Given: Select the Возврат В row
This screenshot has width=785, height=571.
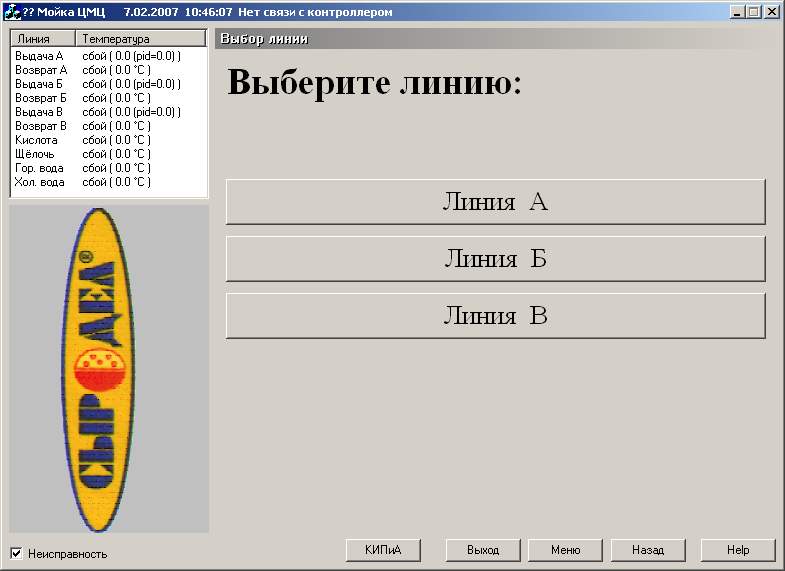Looking at the screenshot, I should click(x=108, y=126).
